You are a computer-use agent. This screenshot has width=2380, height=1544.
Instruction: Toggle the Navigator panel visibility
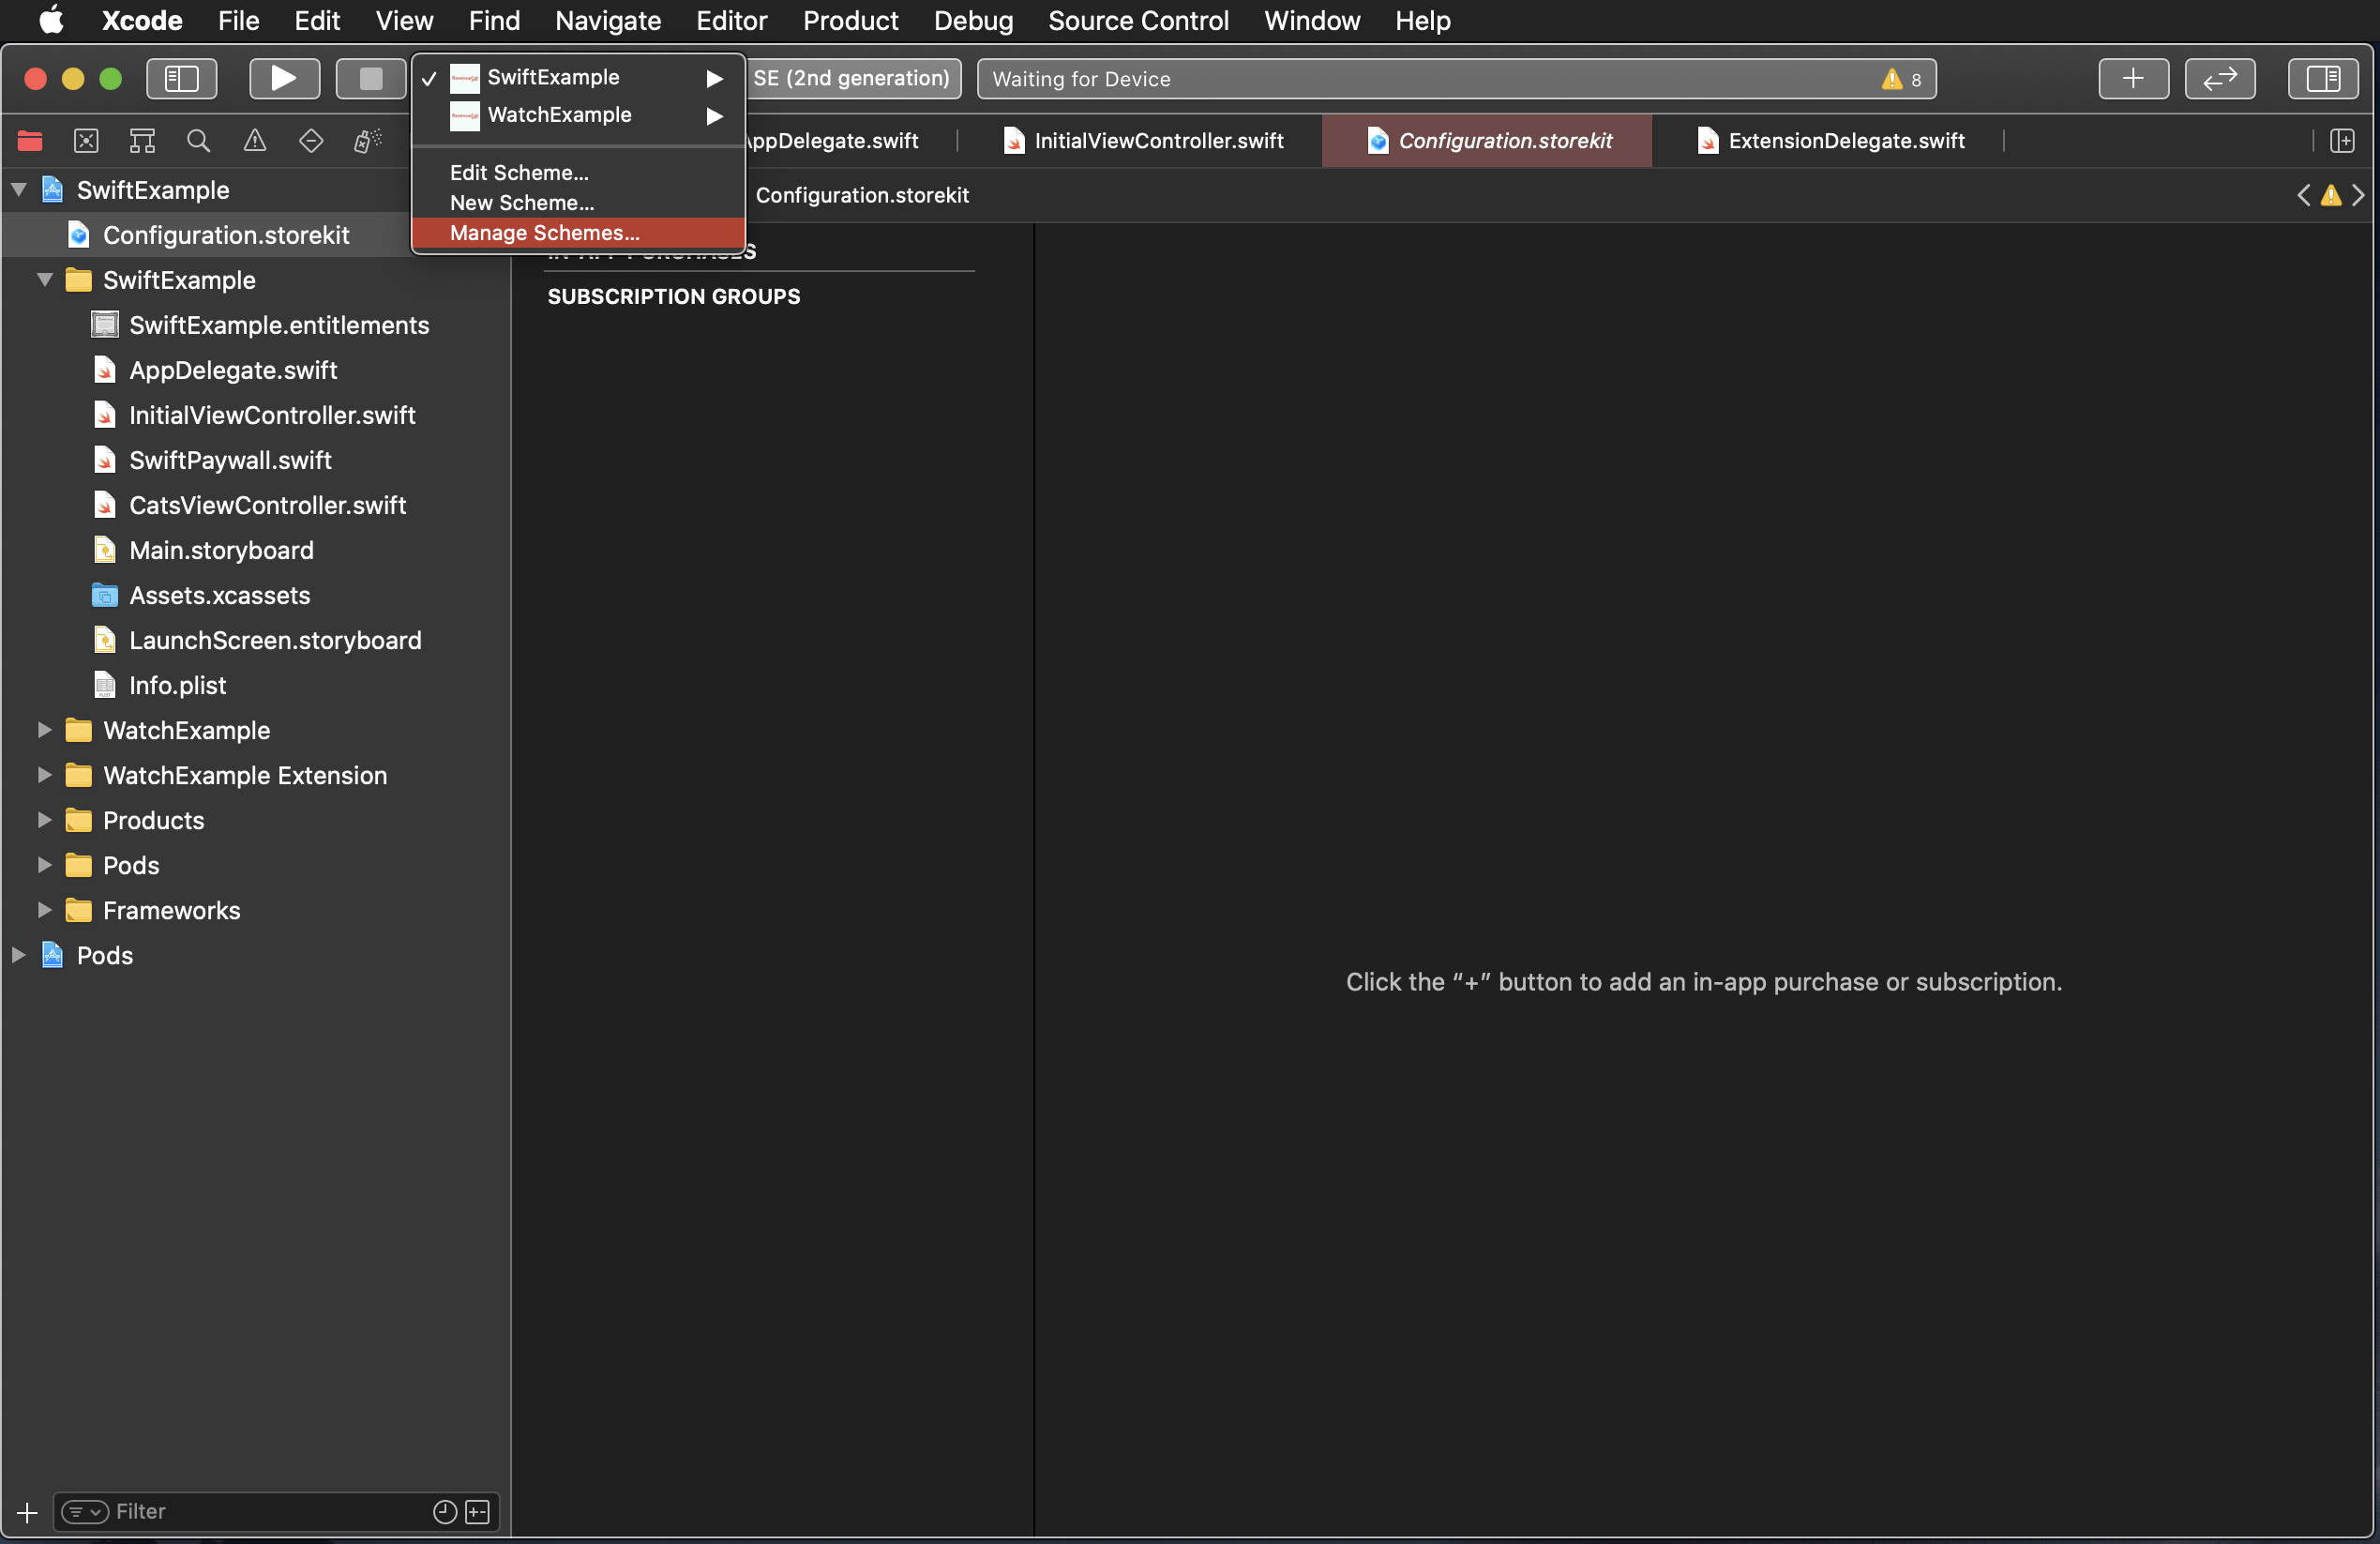click(181, 78)
